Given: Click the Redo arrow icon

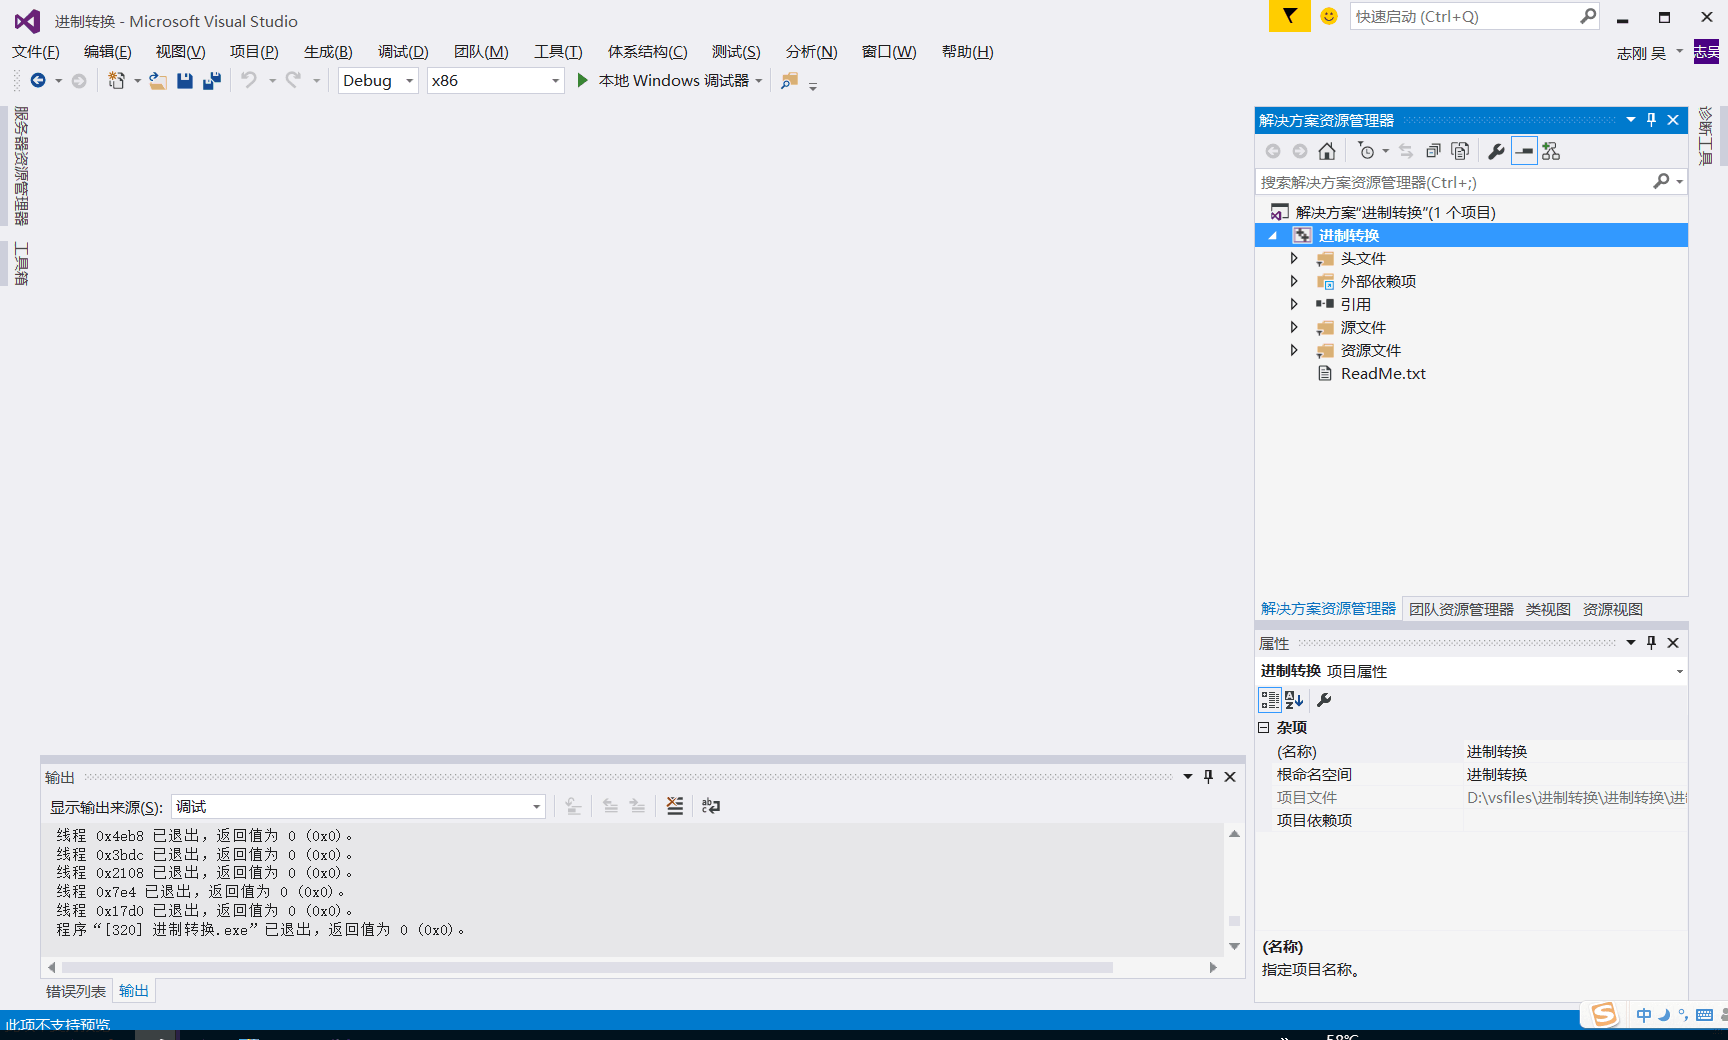Looking at the screenshot, I should click(x=293, y=81).
